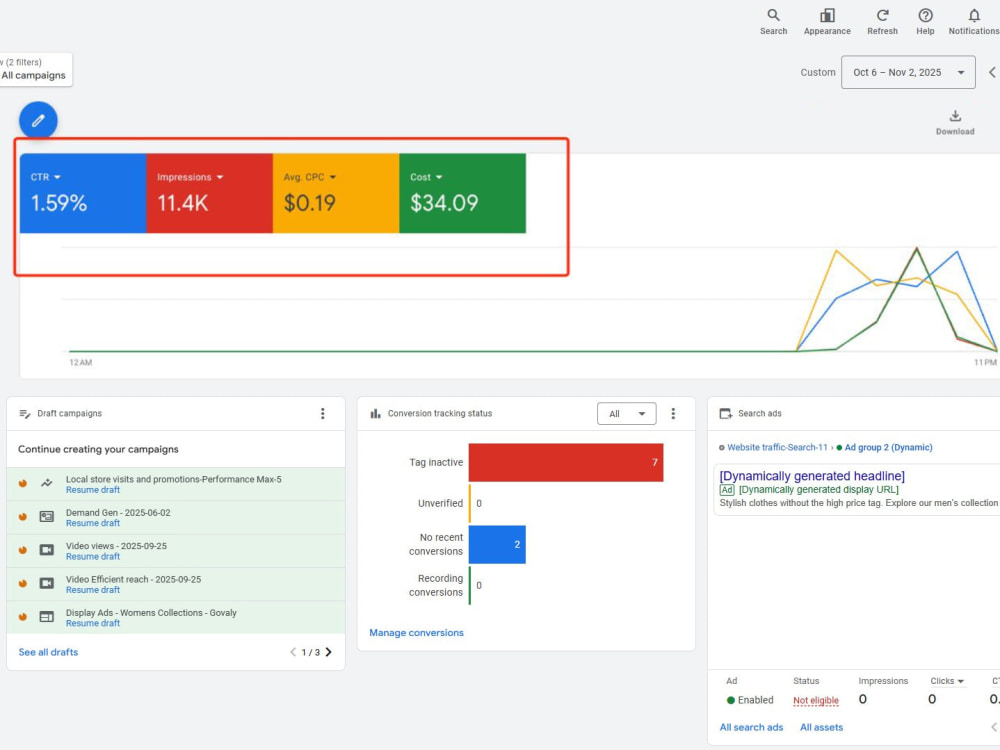Click the Display Ads campaign type icon
This screenshot has height=750, width=1000.
pos(47,617)
